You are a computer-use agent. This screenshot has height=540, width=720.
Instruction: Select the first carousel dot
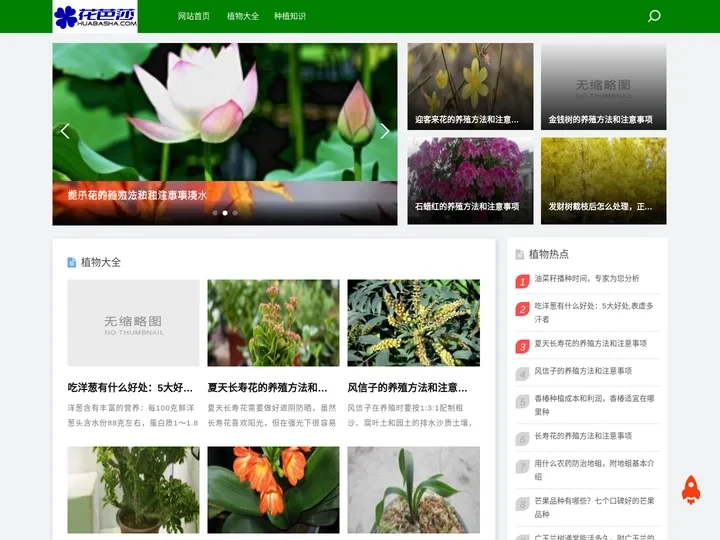pos(215,213)
